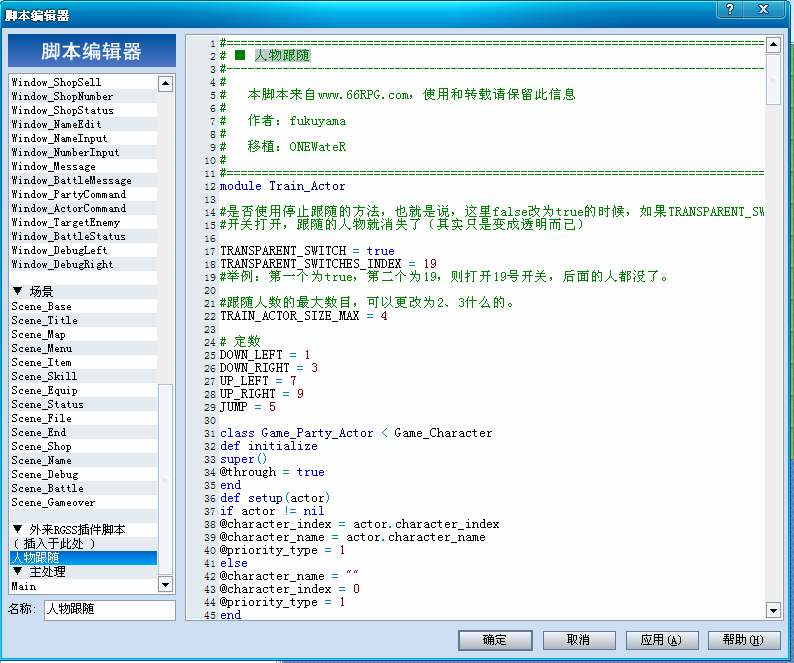Click the 人物跟随 title comment in code
Viewport: 794px width, 663px height.
pyautogui.click(x=282, y=55)
